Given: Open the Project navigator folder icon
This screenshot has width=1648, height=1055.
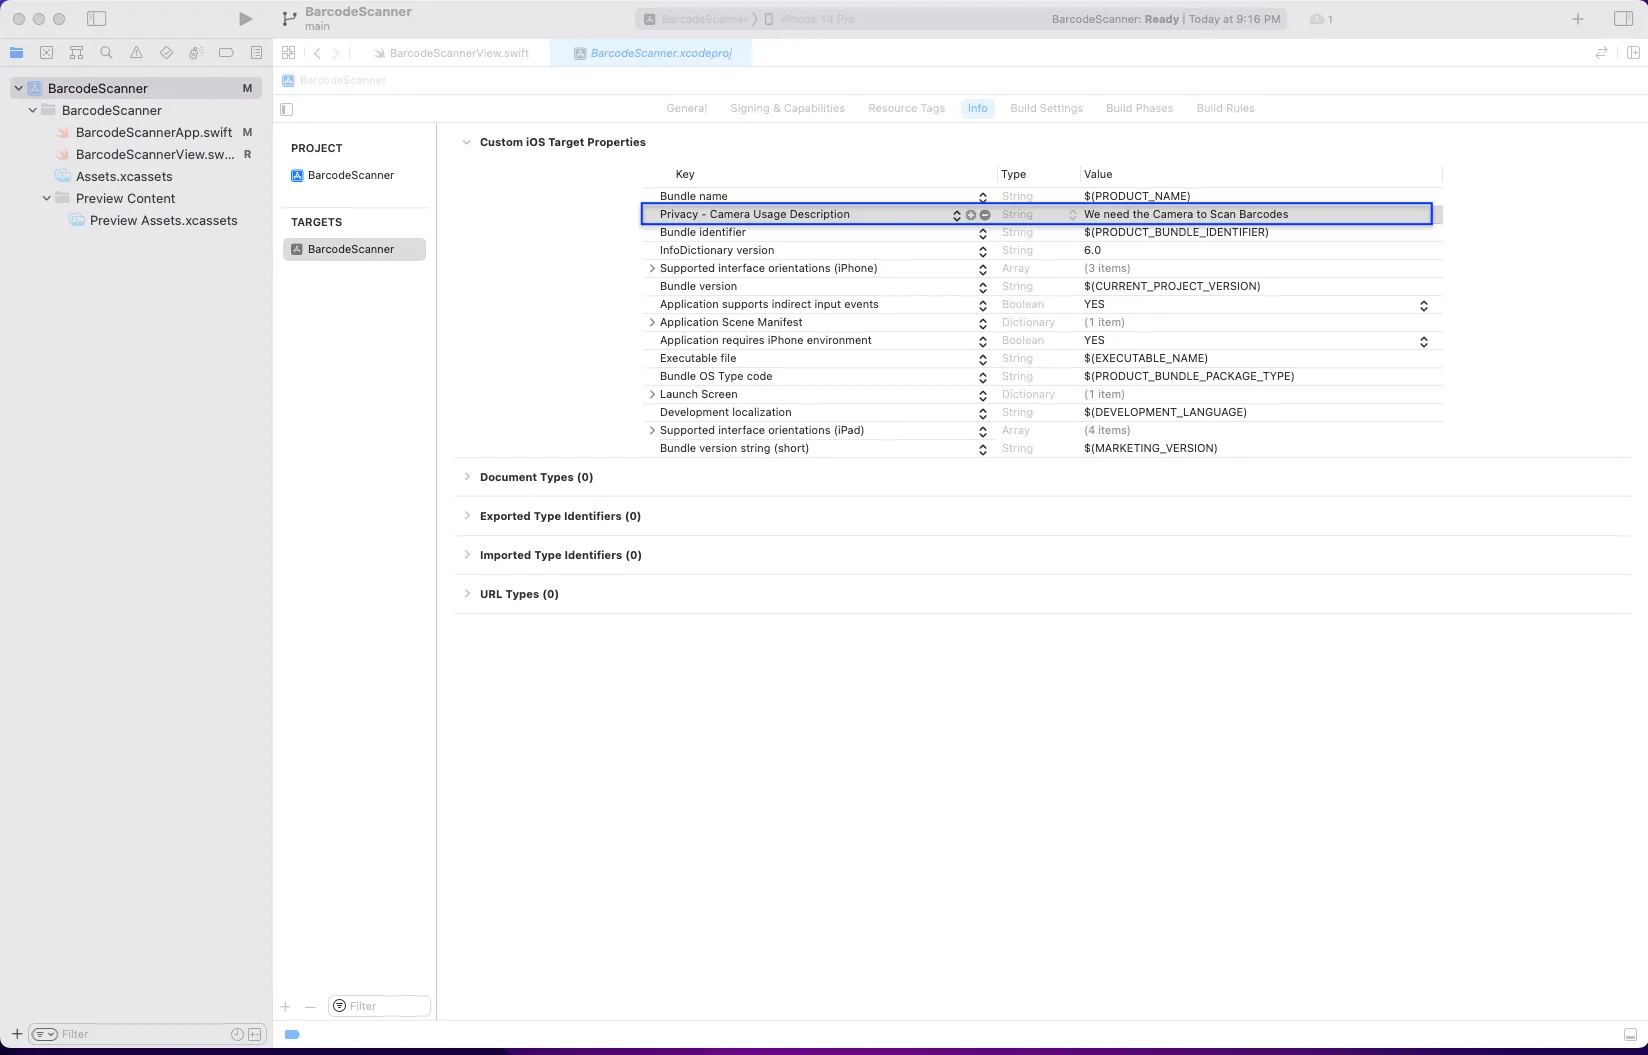Looking at the screenshot, I should 17,53.
